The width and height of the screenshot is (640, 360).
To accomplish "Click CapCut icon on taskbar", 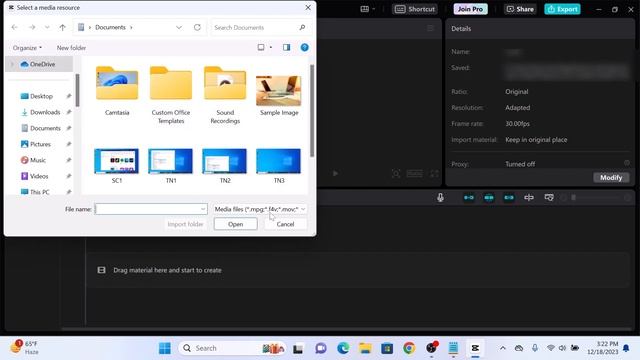I will tap(475, 348).
